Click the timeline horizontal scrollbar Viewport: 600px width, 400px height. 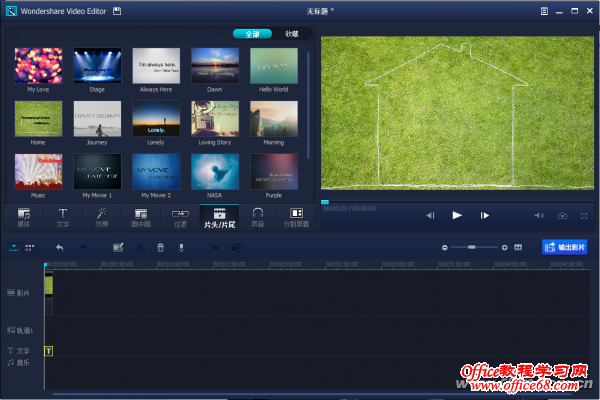(312, 393)
